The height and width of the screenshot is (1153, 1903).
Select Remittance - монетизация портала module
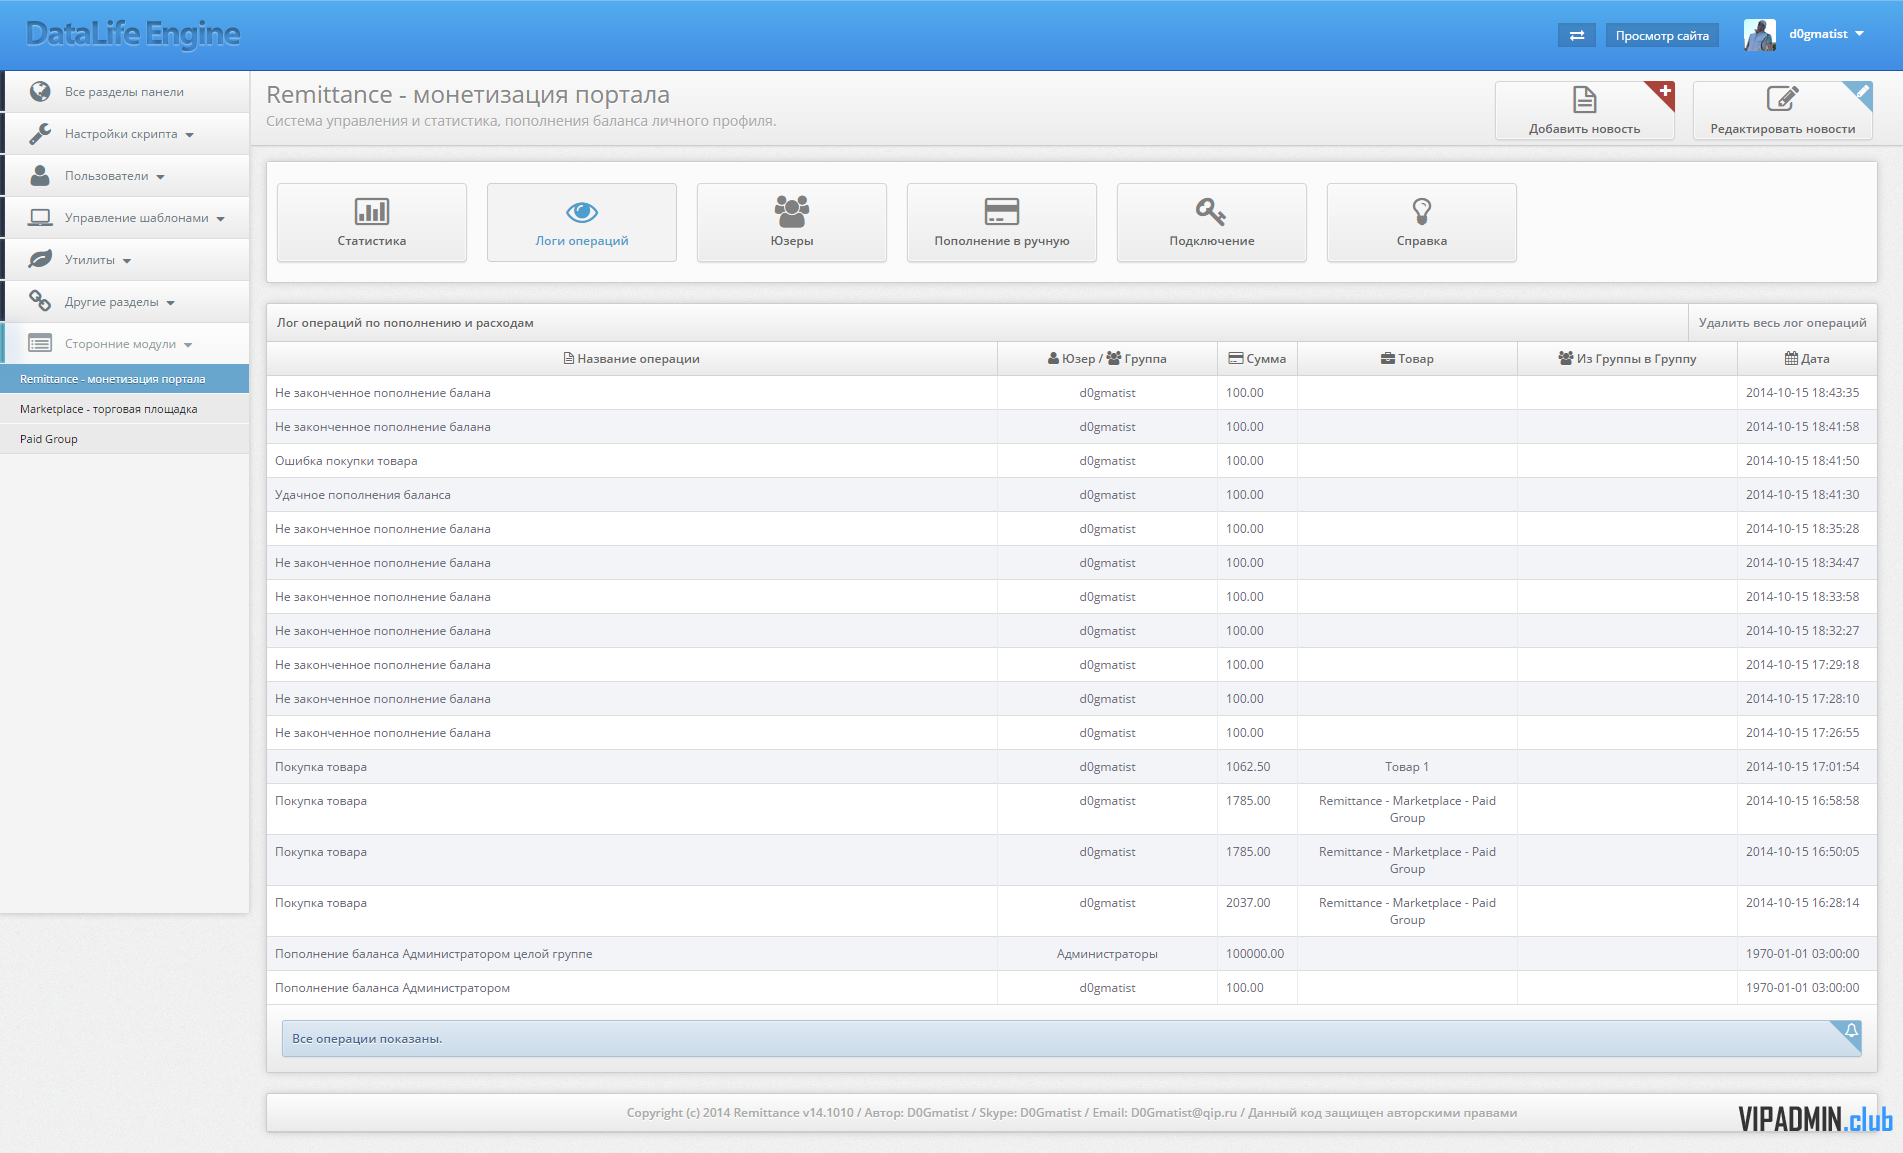125,379
